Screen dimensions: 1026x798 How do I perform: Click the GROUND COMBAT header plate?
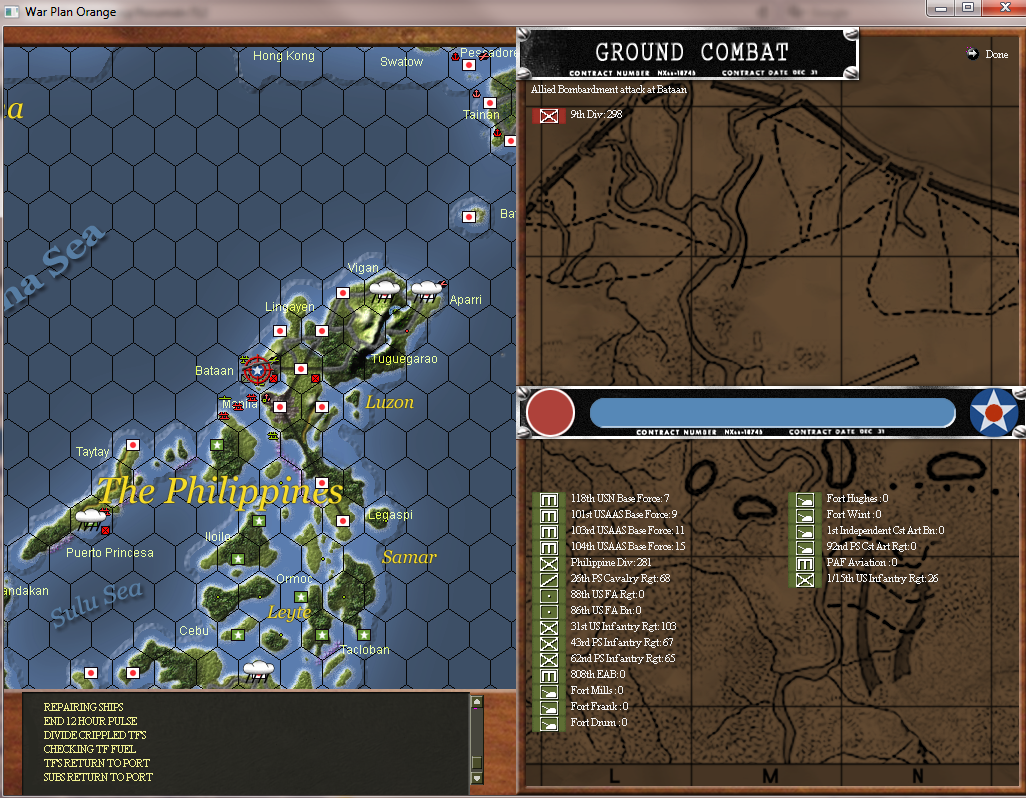point(688,54)
